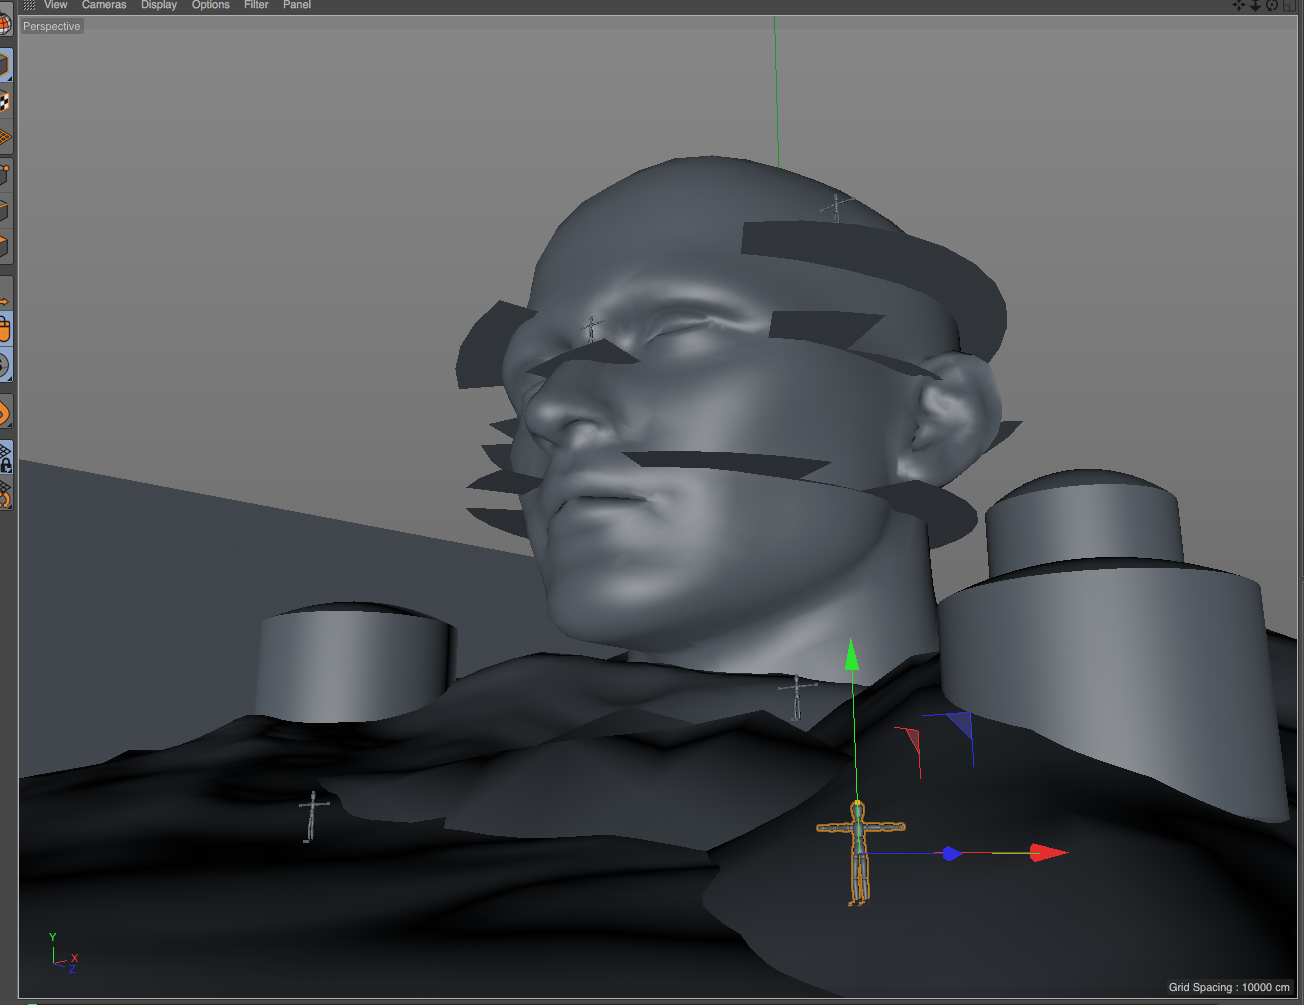Toggle the Tweak mode mouse icon

5,329
